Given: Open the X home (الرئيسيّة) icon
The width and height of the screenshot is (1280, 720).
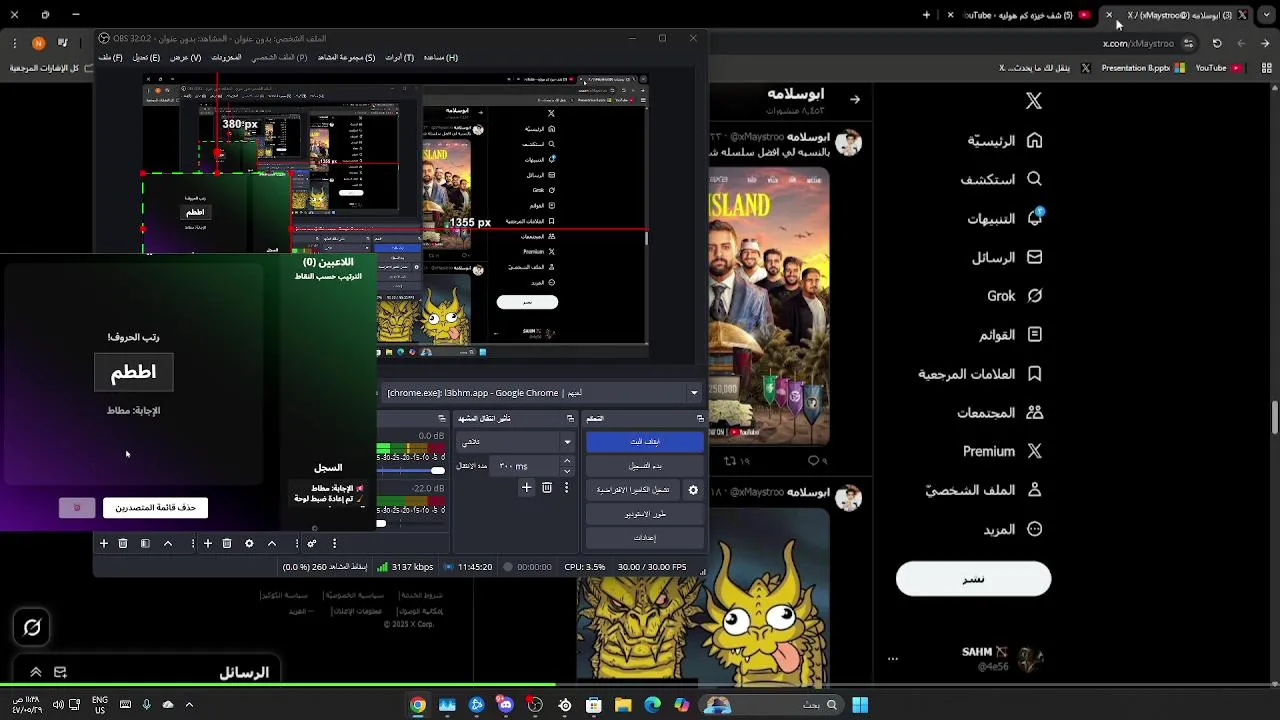Looking at the screenshot, I should click(x=1034, y=141).
